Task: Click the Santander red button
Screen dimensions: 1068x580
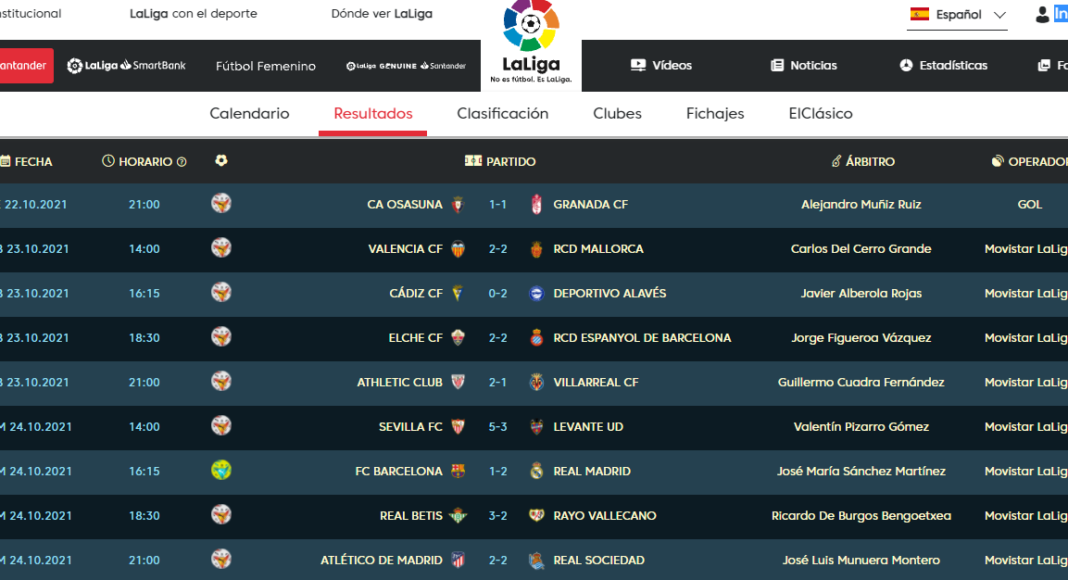Action: [25, 66]
